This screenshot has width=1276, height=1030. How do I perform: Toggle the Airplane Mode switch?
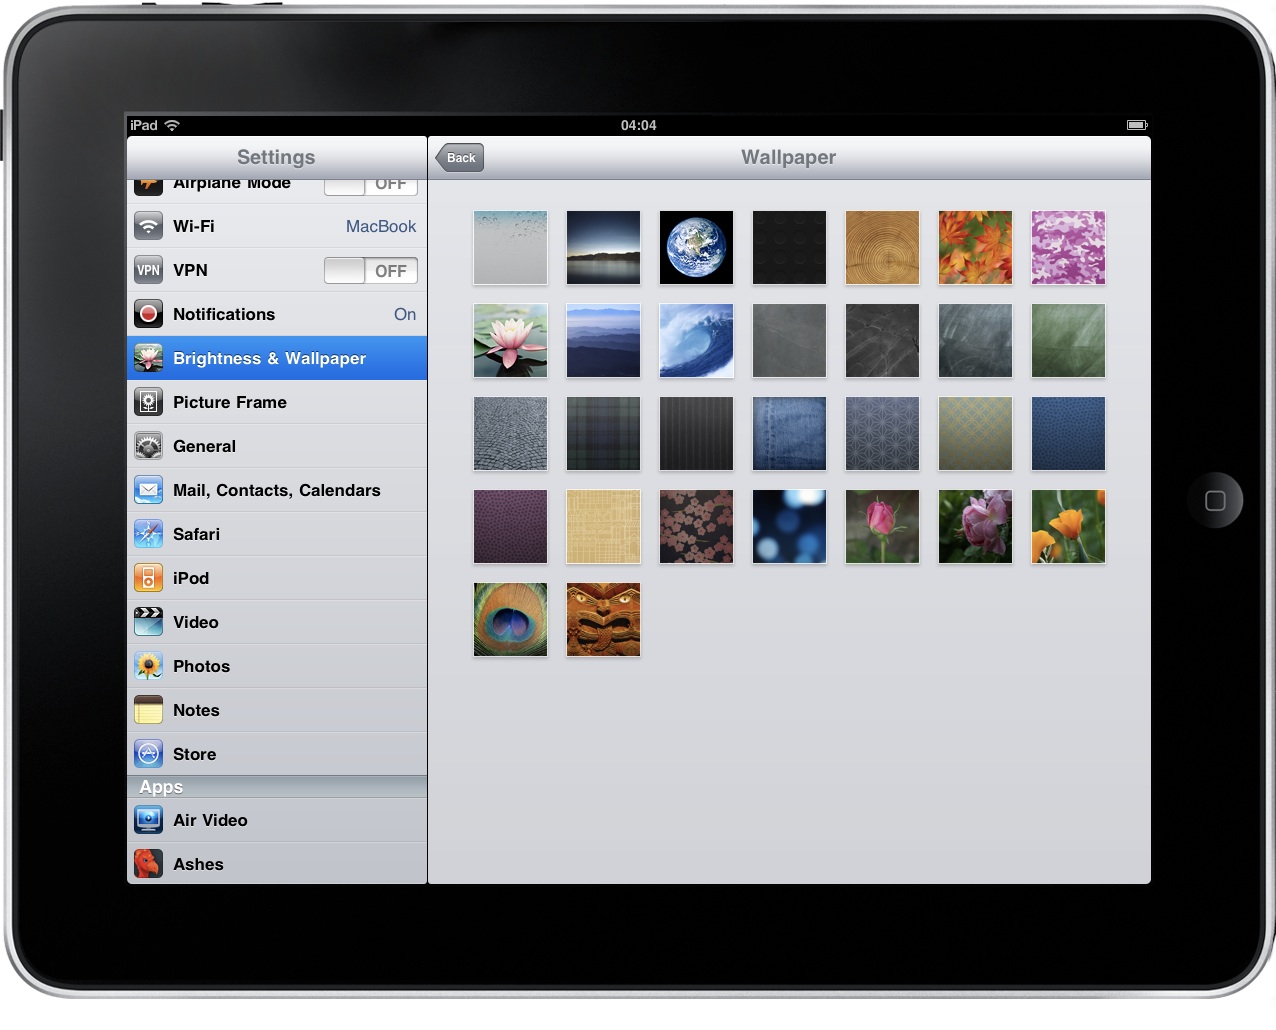[370, 186]
